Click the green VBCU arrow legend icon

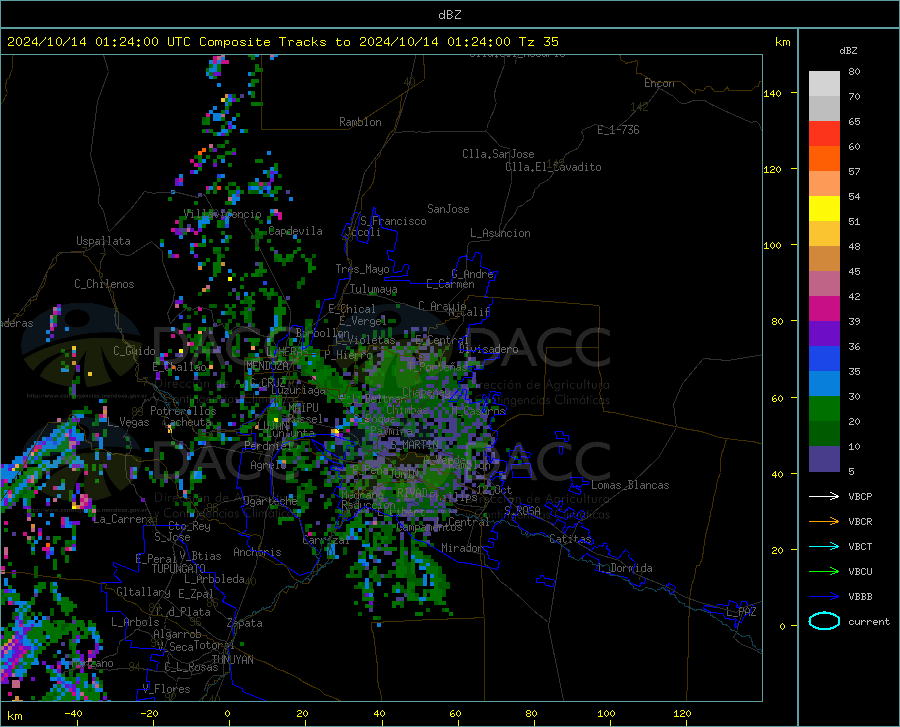pyautogui.click(x=824, y=572)
